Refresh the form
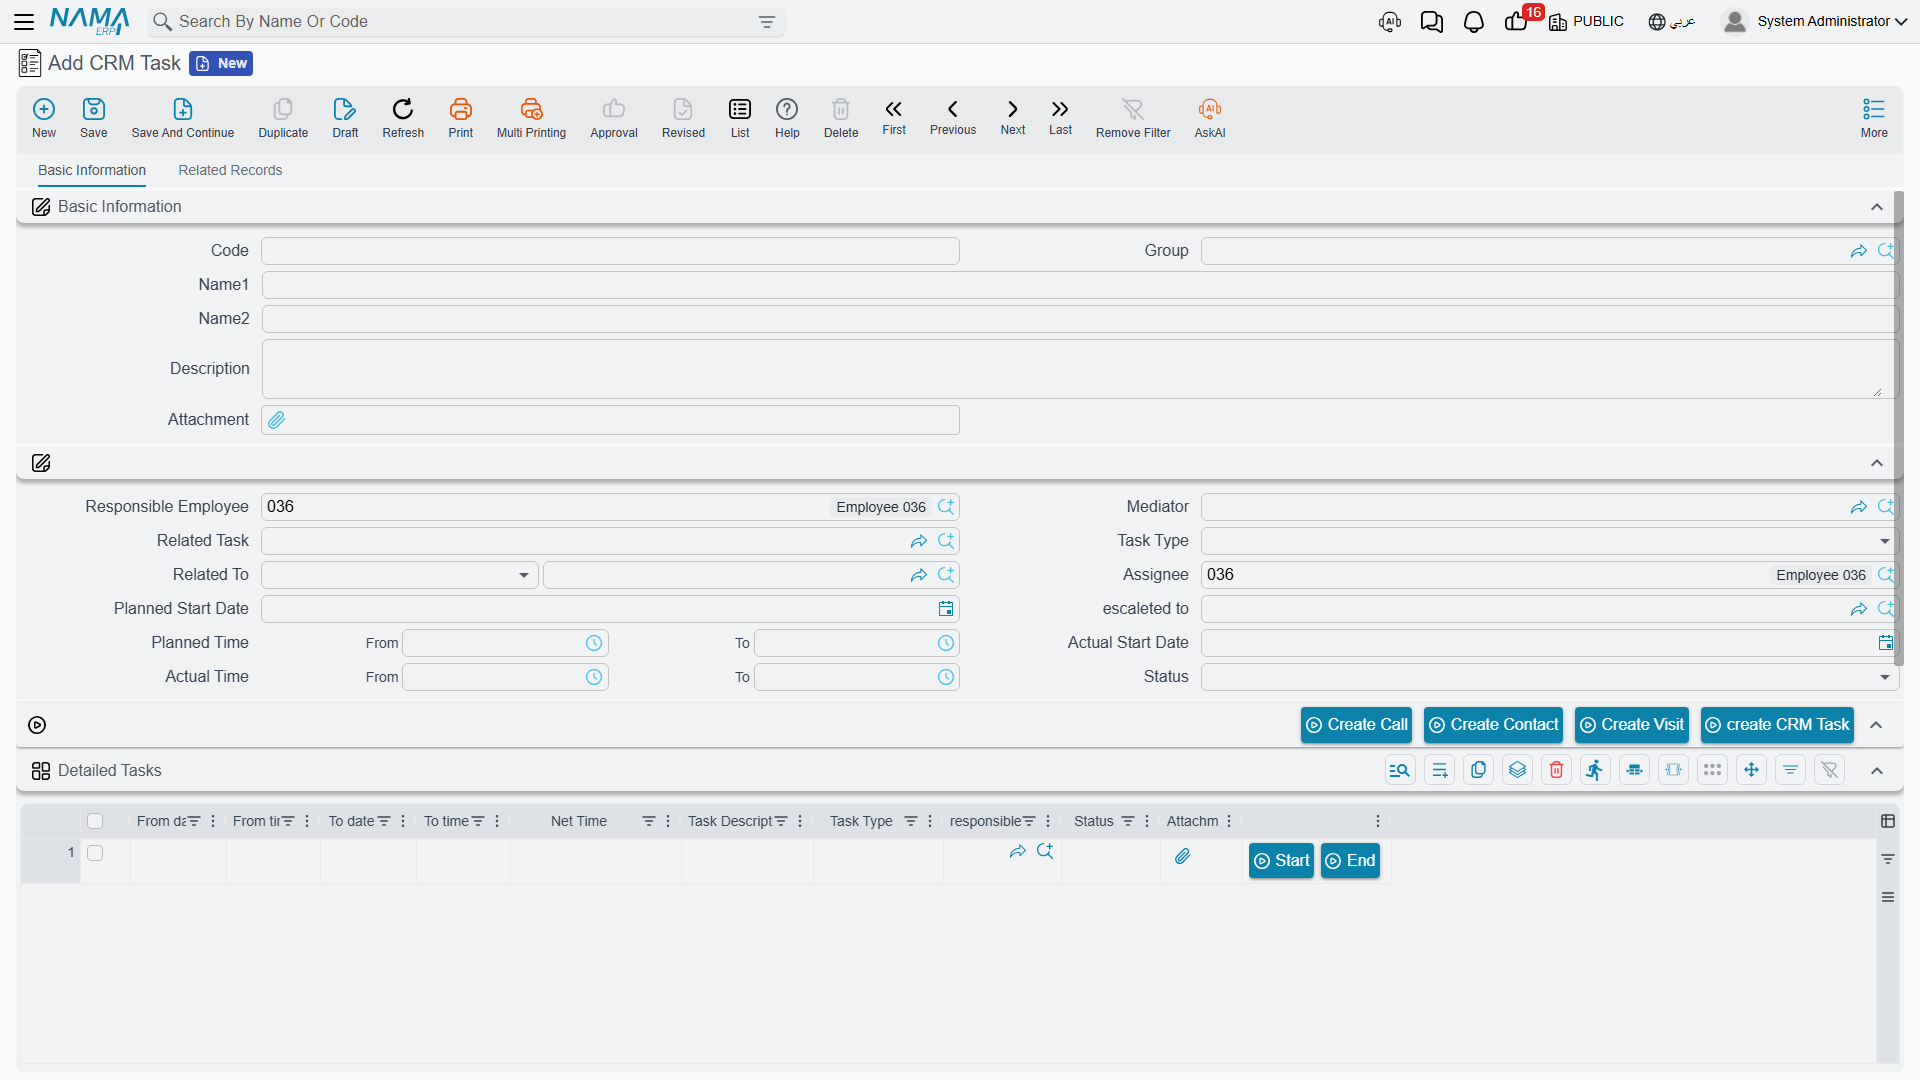The image size is (1920, 1080). coord(403,117)
